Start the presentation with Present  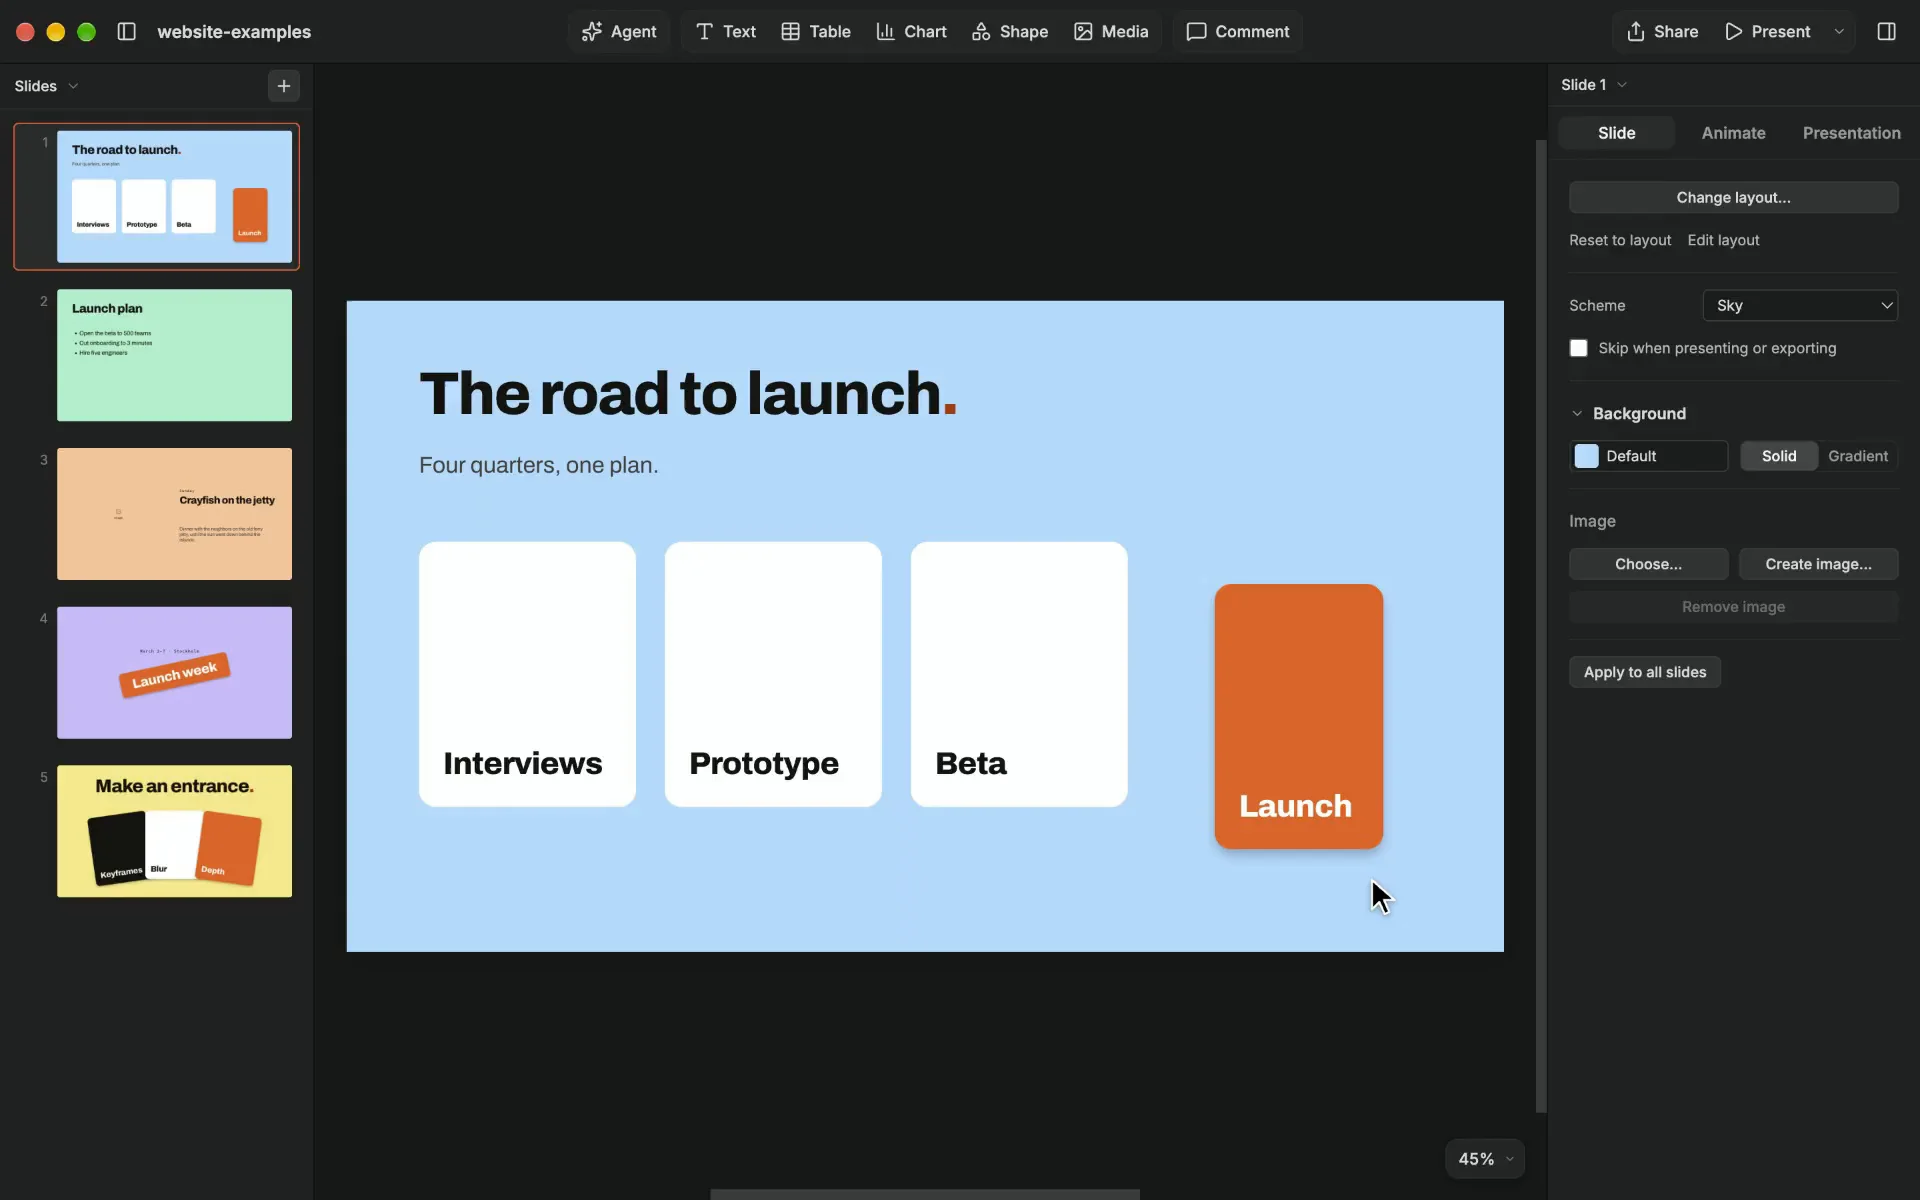tap(1768, 31)
